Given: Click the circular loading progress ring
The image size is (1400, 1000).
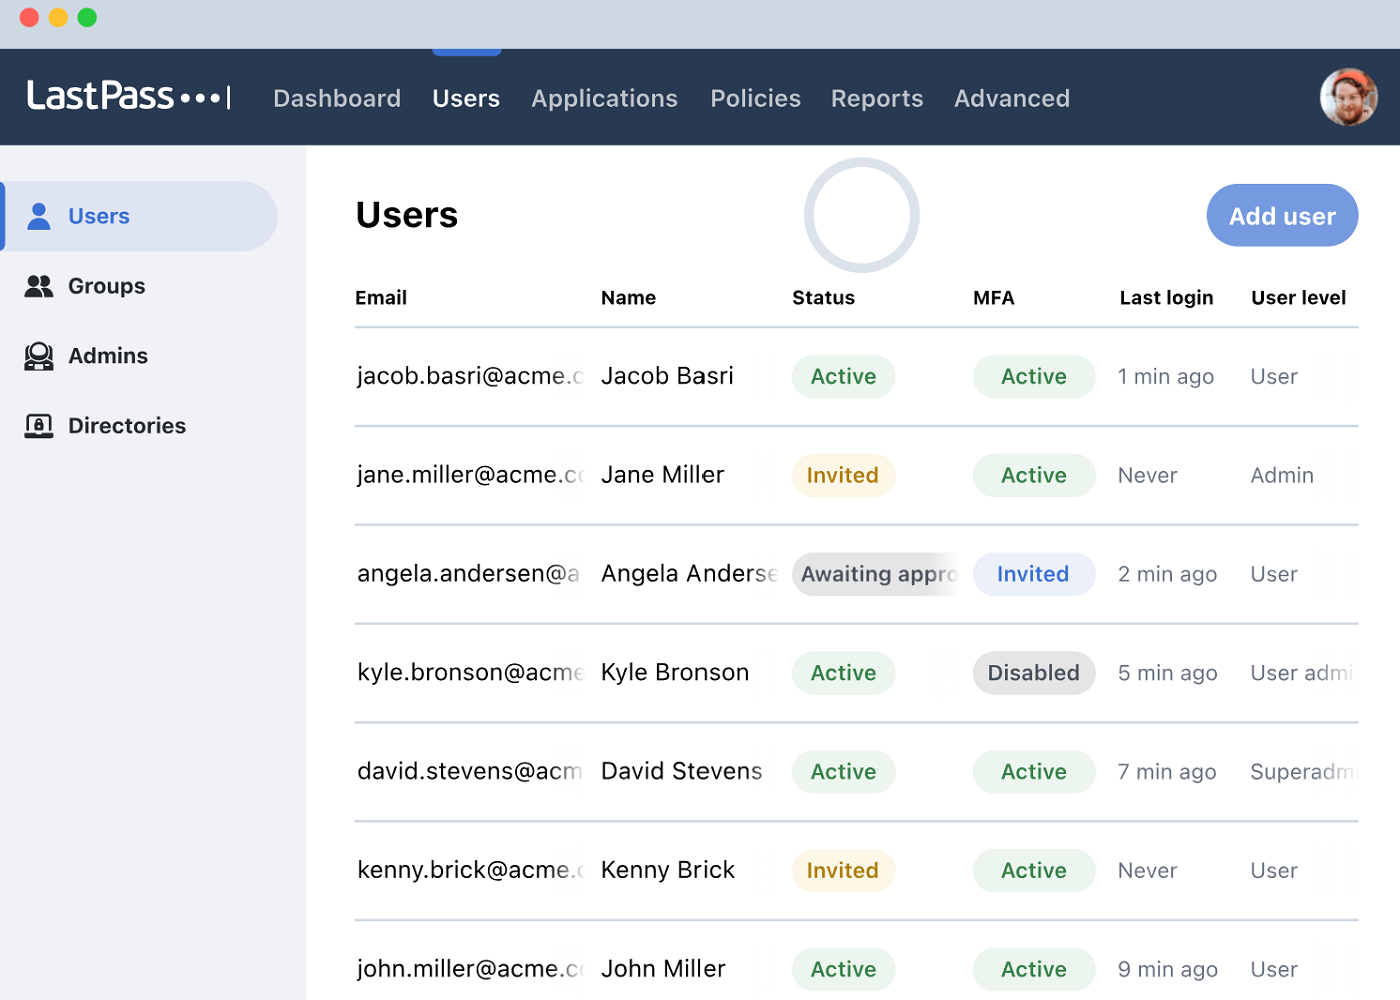Looking at the screenshot, I should (x=861, y=215).
